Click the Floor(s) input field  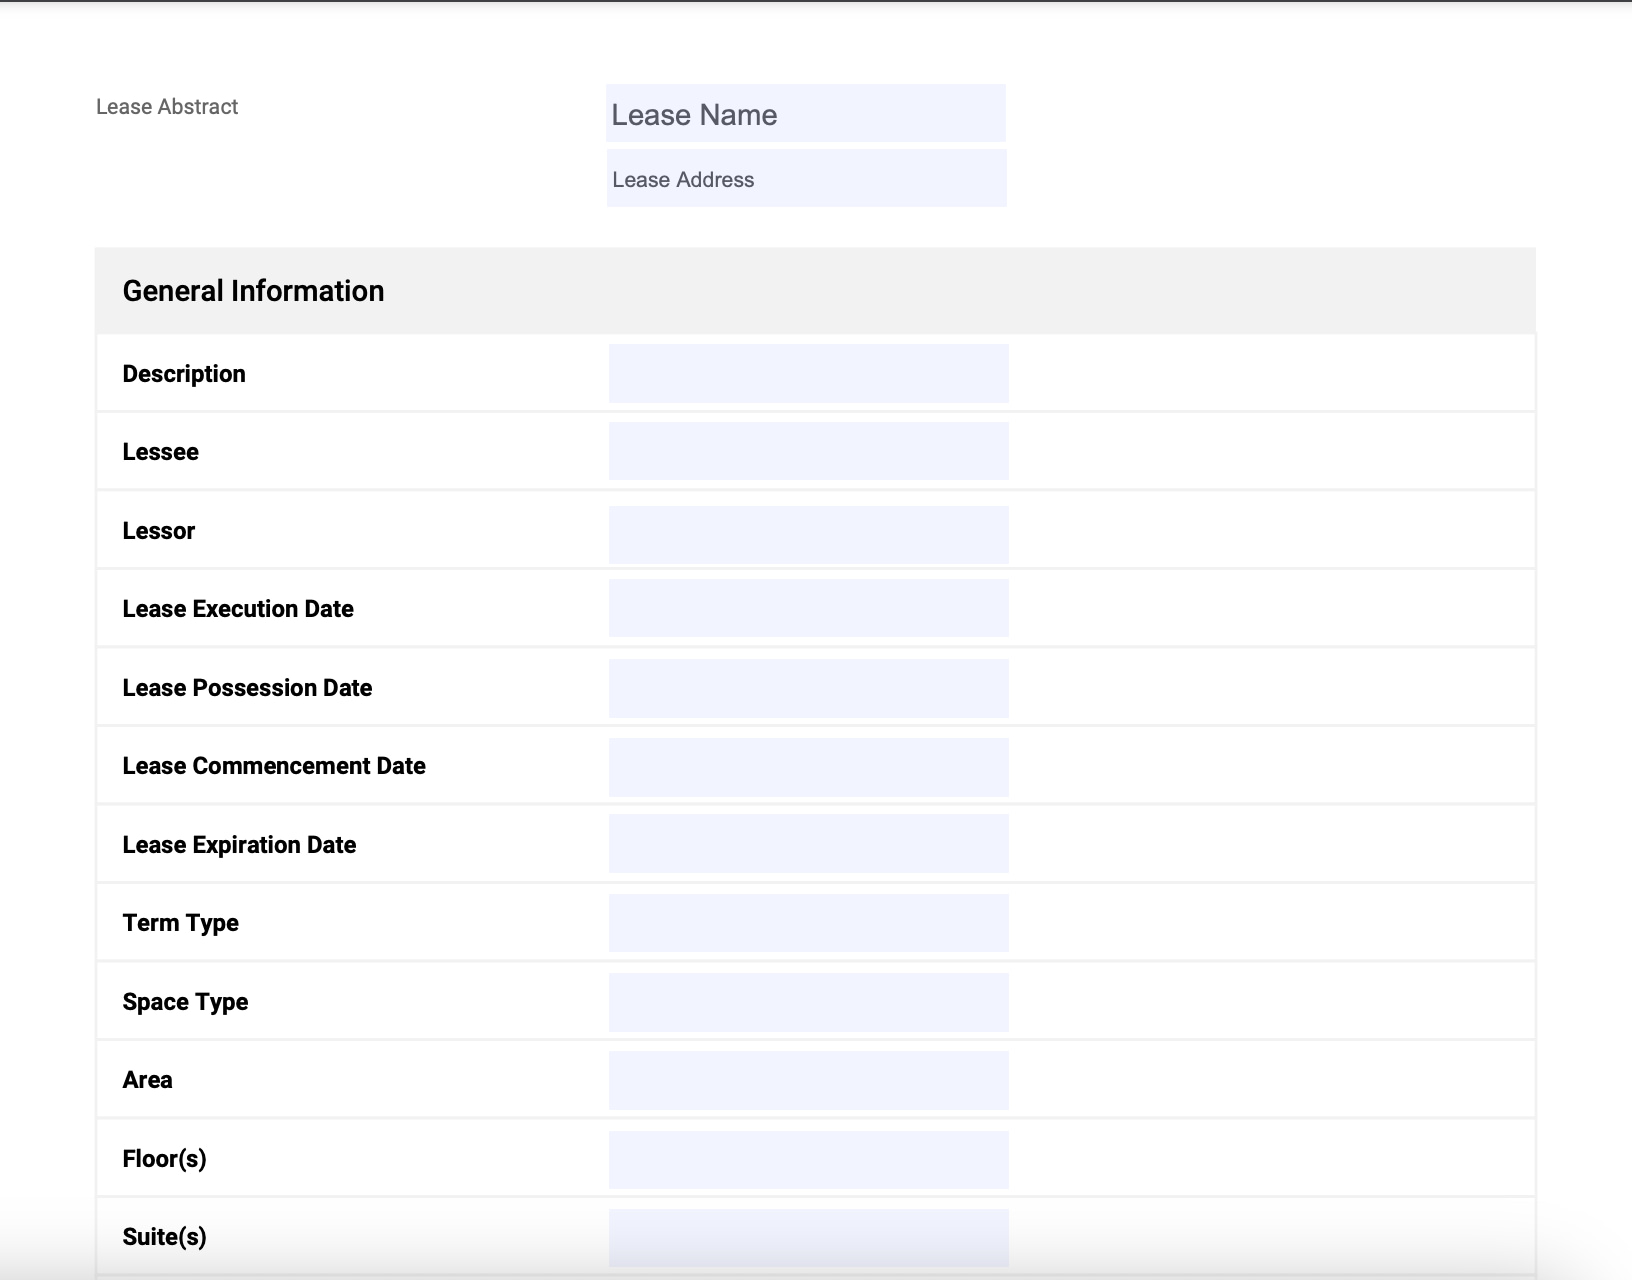(x=808, y=1160)
